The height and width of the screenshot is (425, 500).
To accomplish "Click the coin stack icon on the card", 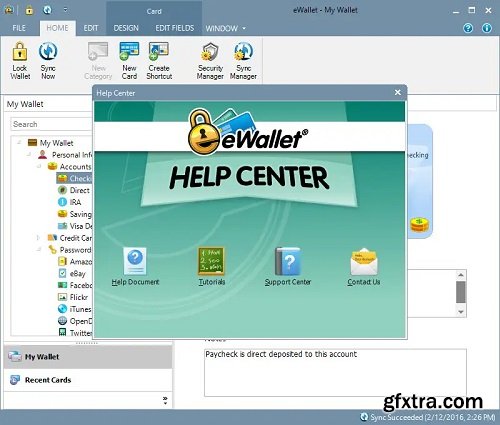I will pyautogui.click(x=419, y=224).
